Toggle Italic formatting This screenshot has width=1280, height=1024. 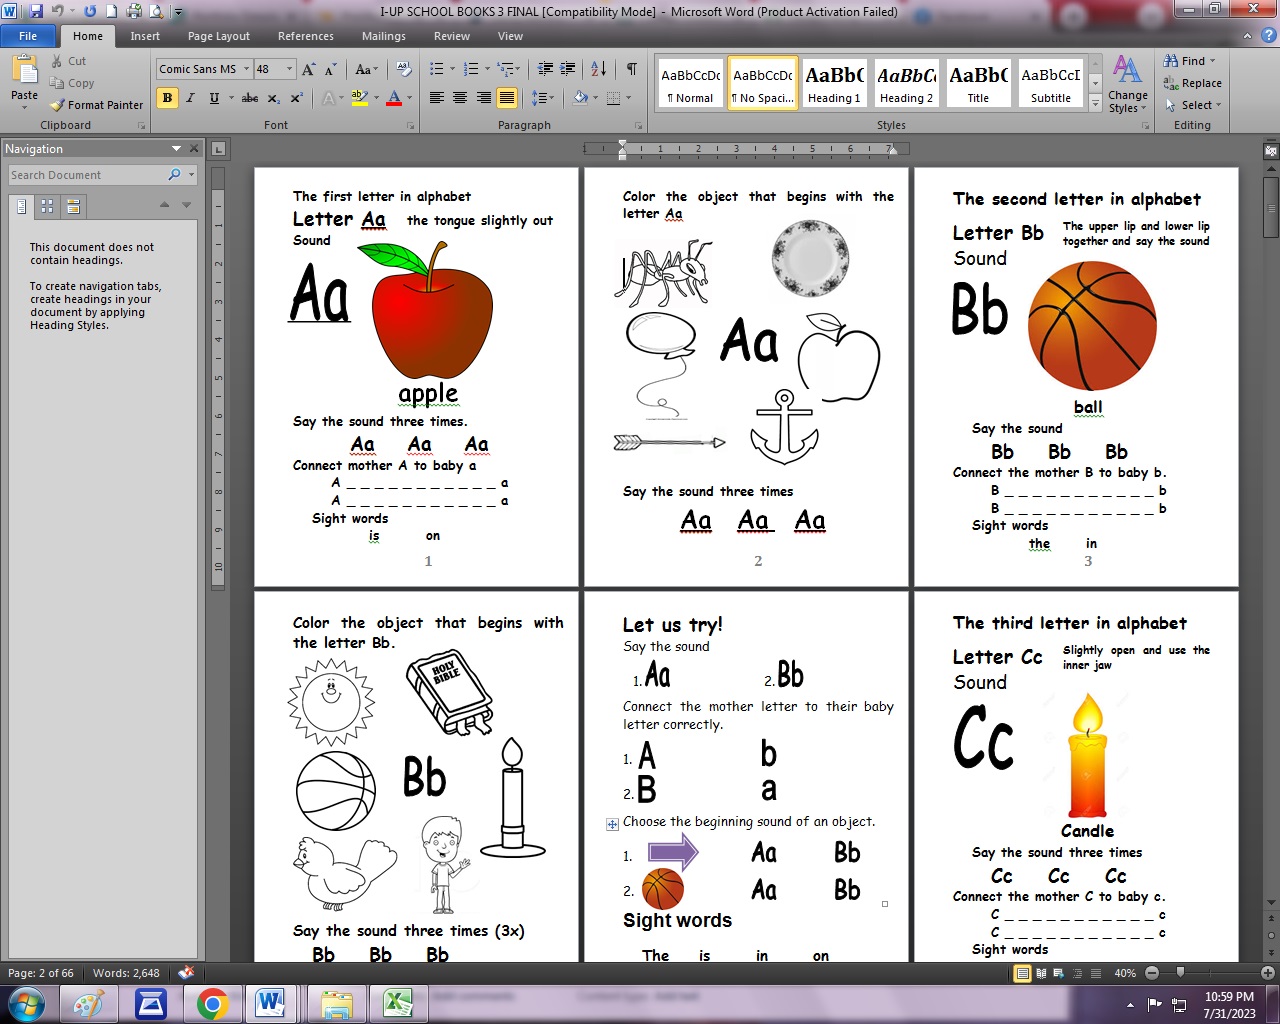(x=190, y=98)
